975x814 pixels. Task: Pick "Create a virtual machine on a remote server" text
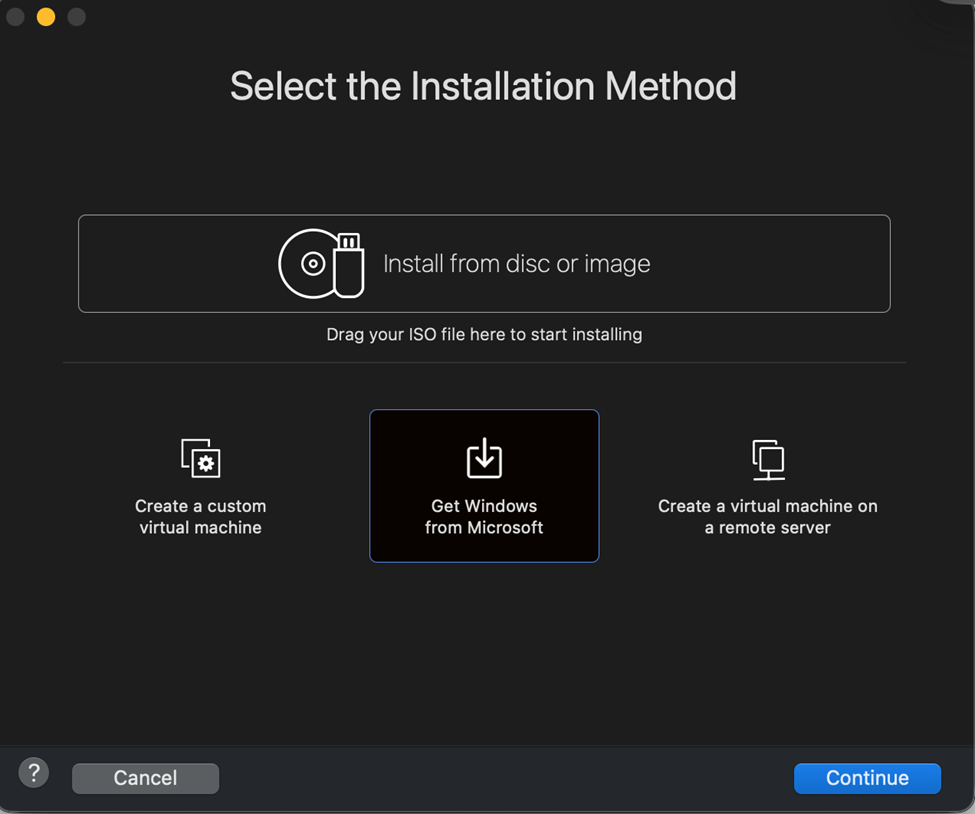tap(768, 517)
